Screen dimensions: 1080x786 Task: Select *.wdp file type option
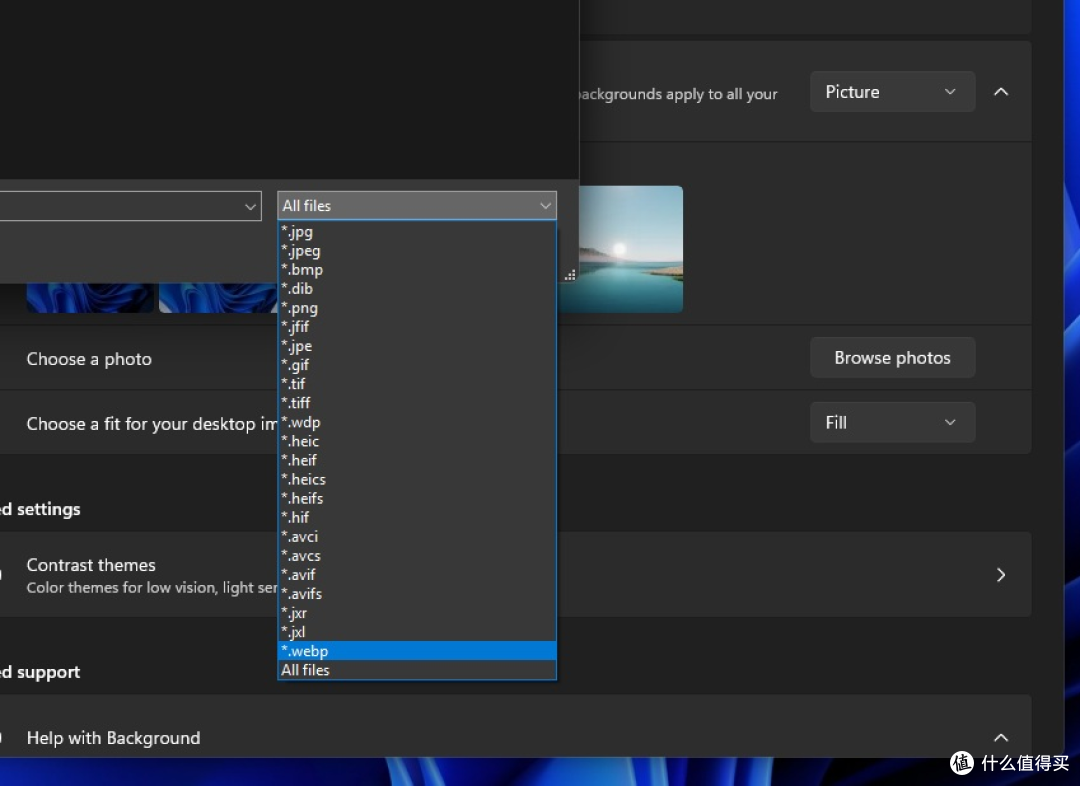pyautogui.click(x=417, y=422)
